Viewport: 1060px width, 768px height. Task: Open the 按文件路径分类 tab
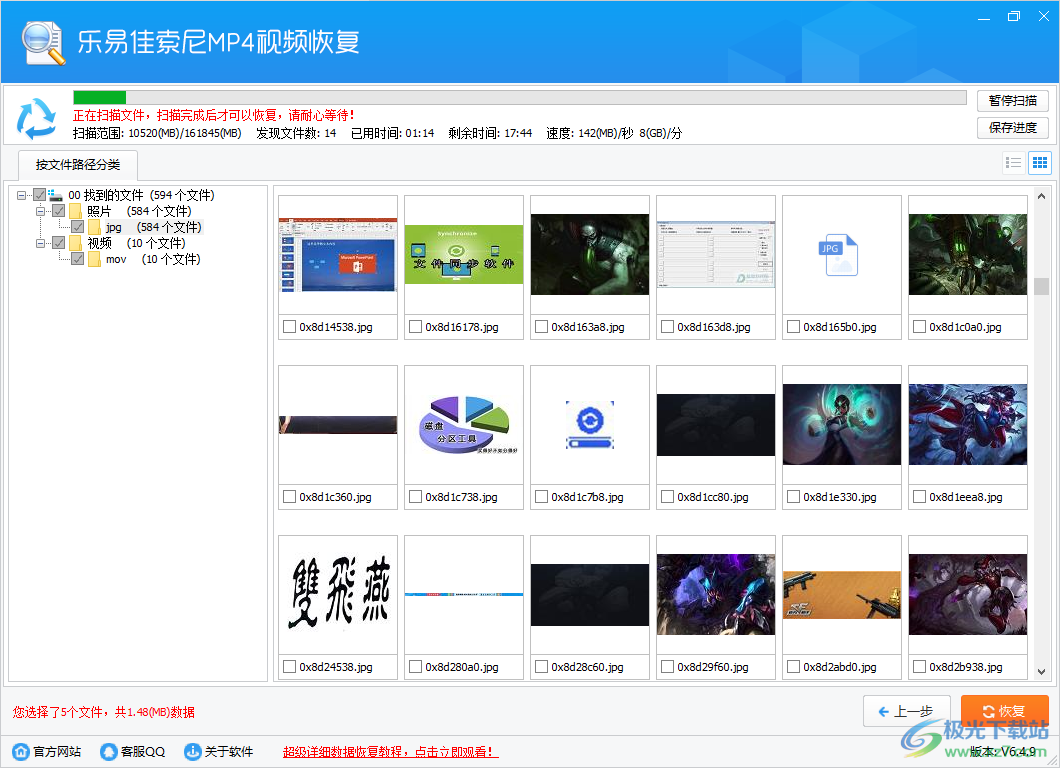78,165
